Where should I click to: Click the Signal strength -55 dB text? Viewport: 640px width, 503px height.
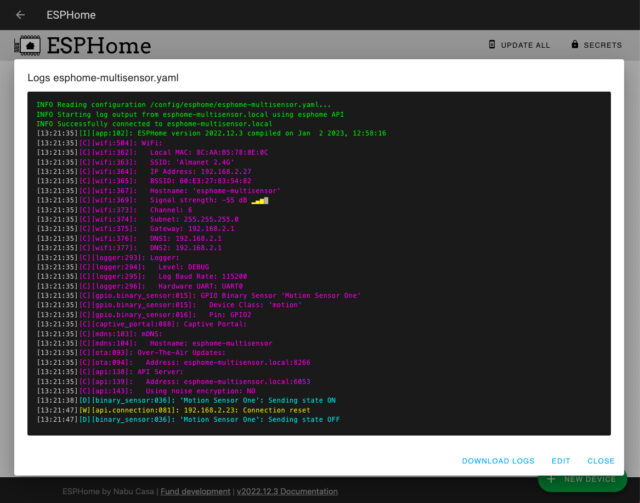tap(198, 200)
